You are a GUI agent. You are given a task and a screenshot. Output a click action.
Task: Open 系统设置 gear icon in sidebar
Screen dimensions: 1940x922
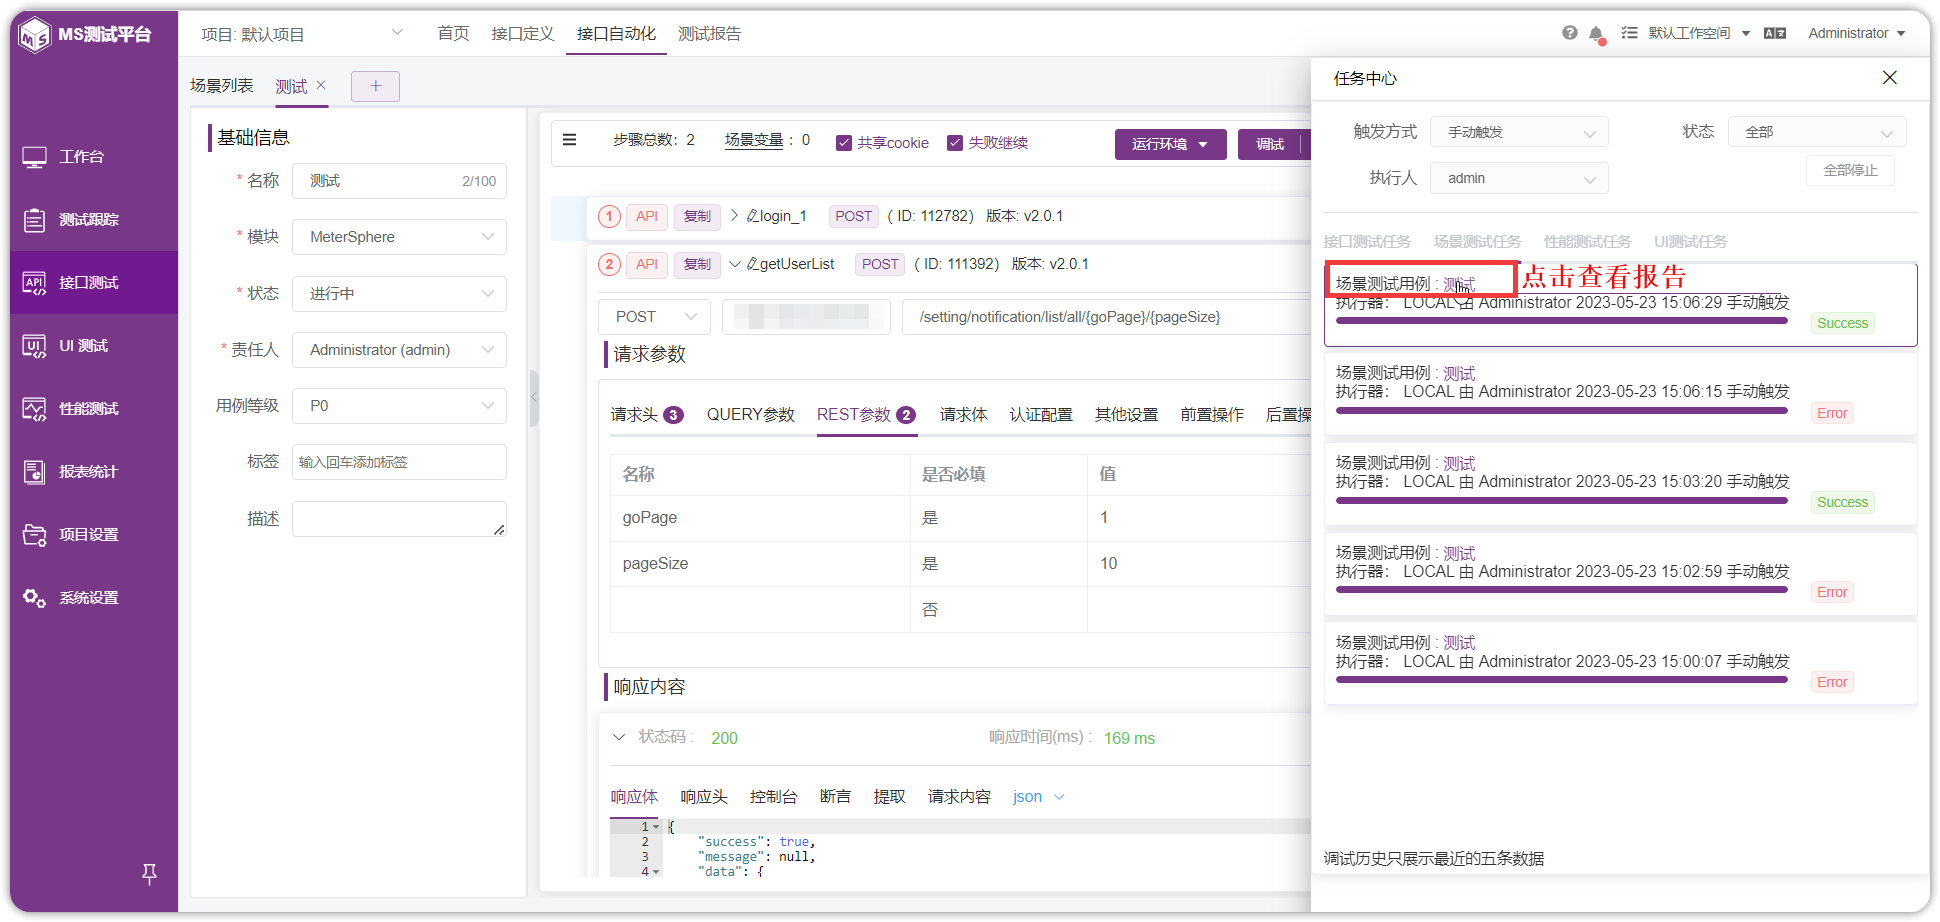(35, 598)
